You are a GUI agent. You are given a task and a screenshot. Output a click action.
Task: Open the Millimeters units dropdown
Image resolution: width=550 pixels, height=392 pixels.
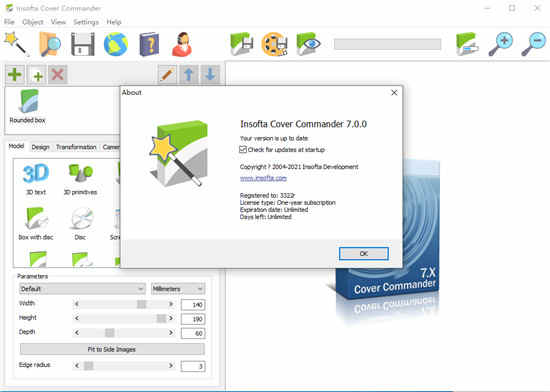[178, 289]
